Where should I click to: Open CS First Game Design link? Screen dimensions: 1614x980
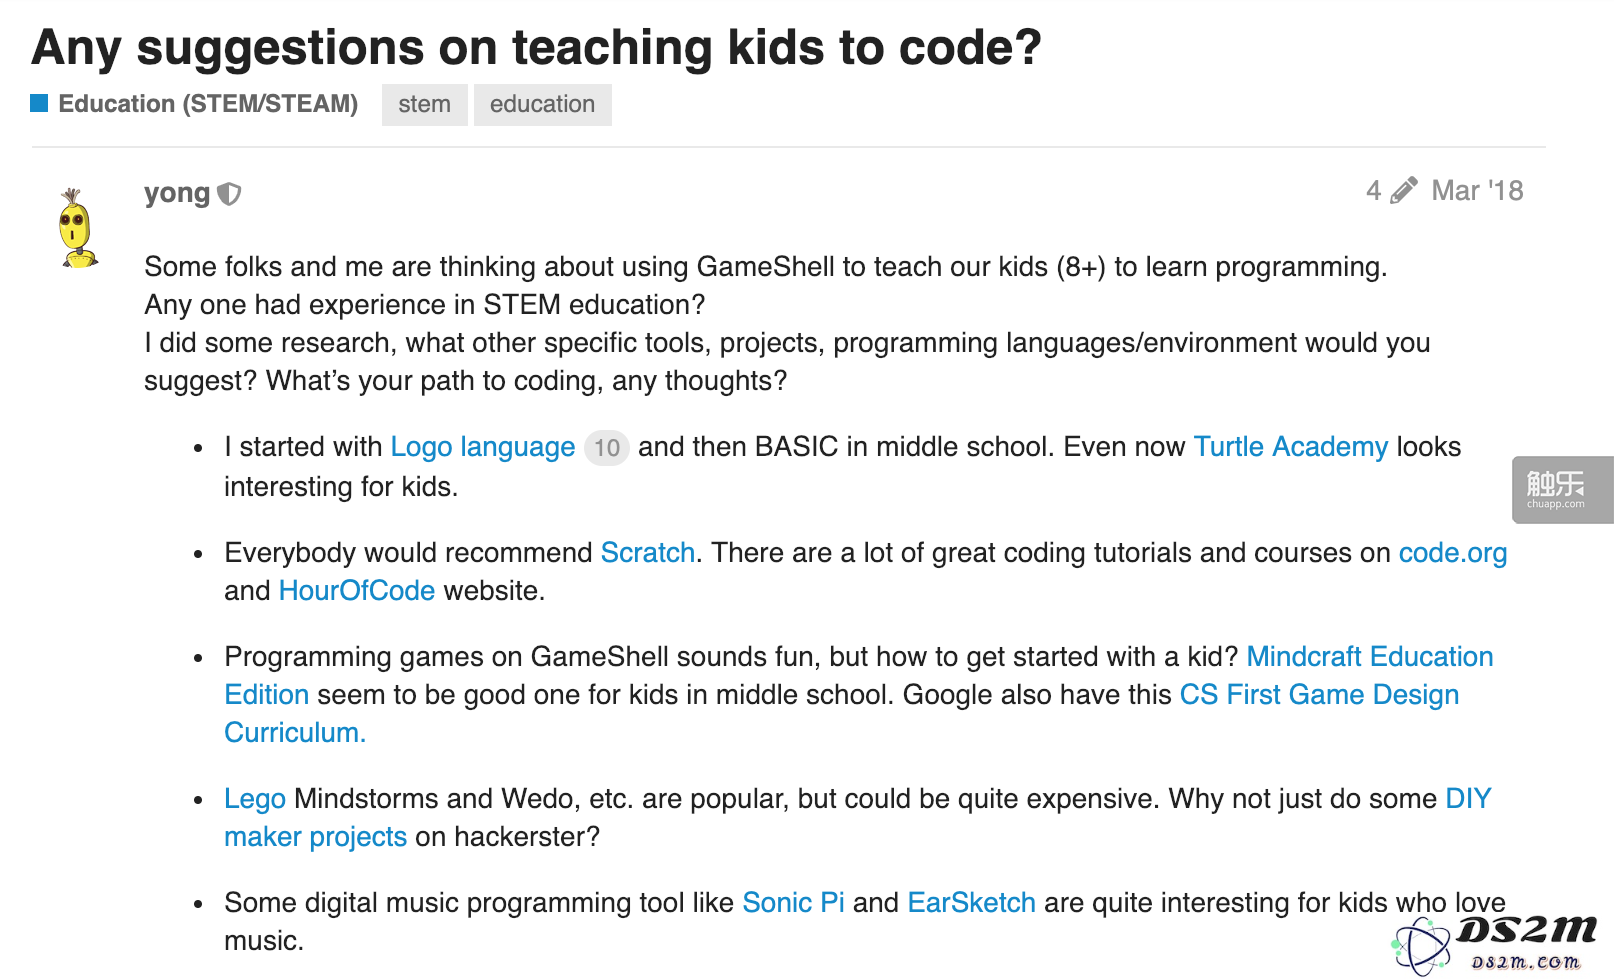click(1319, 695)
